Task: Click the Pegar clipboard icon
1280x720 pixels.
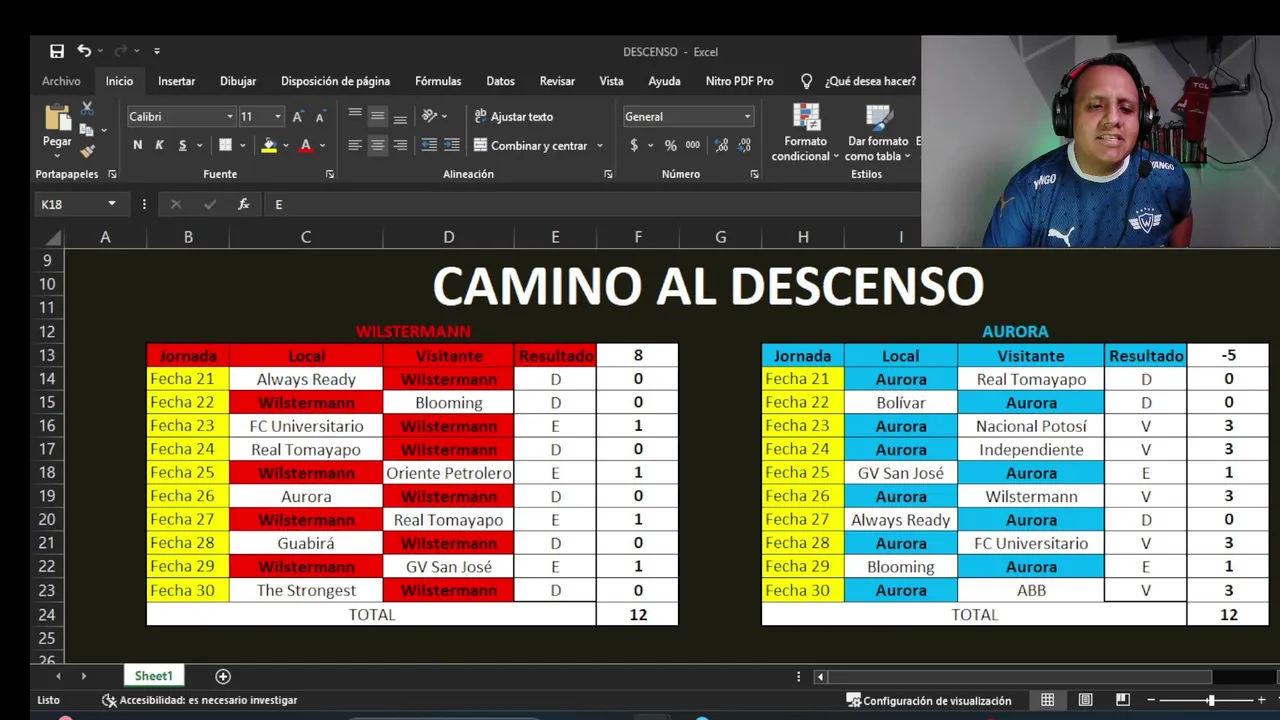Action: pyautogui.click(x=57, y=119)
